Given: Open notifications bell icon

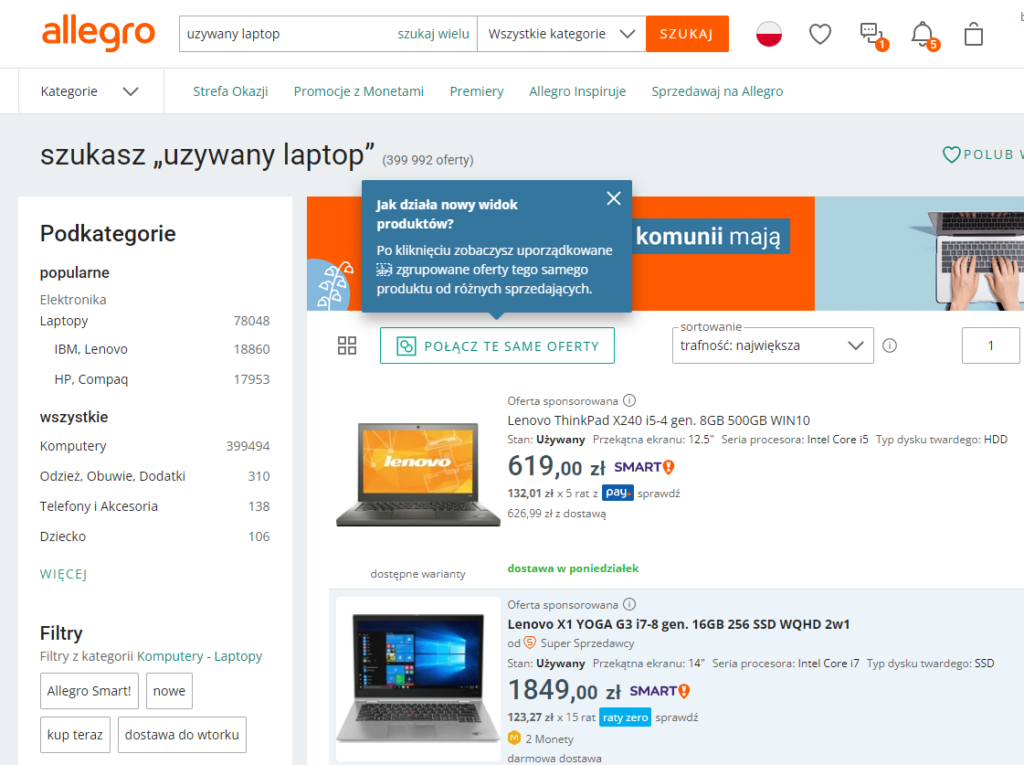Looking at the screenshot, I should point(924,35).
